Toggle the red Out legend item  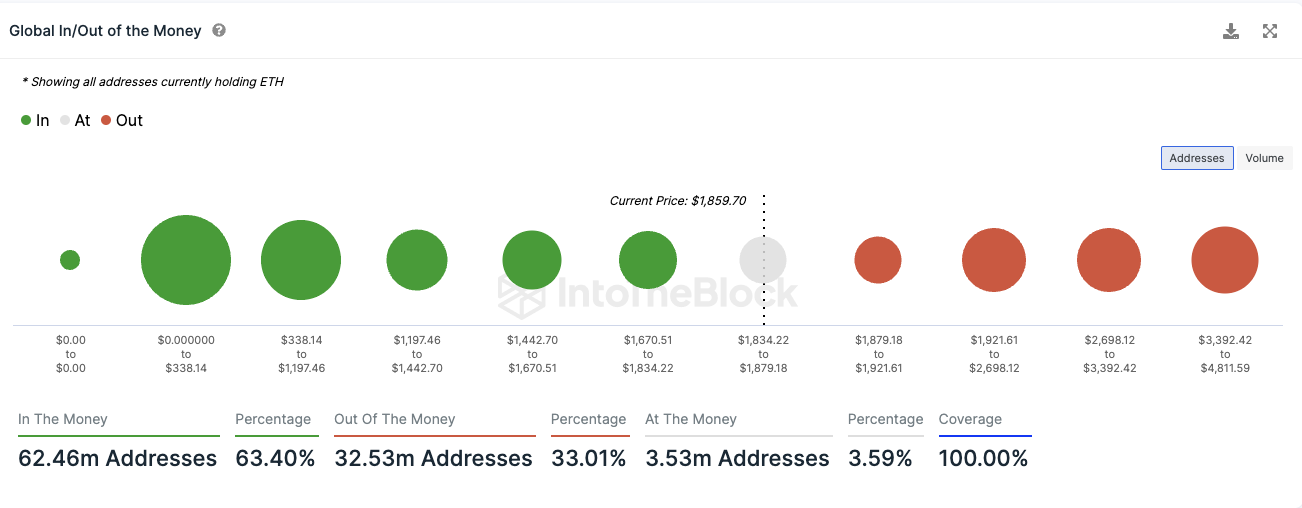coord(122,120)
